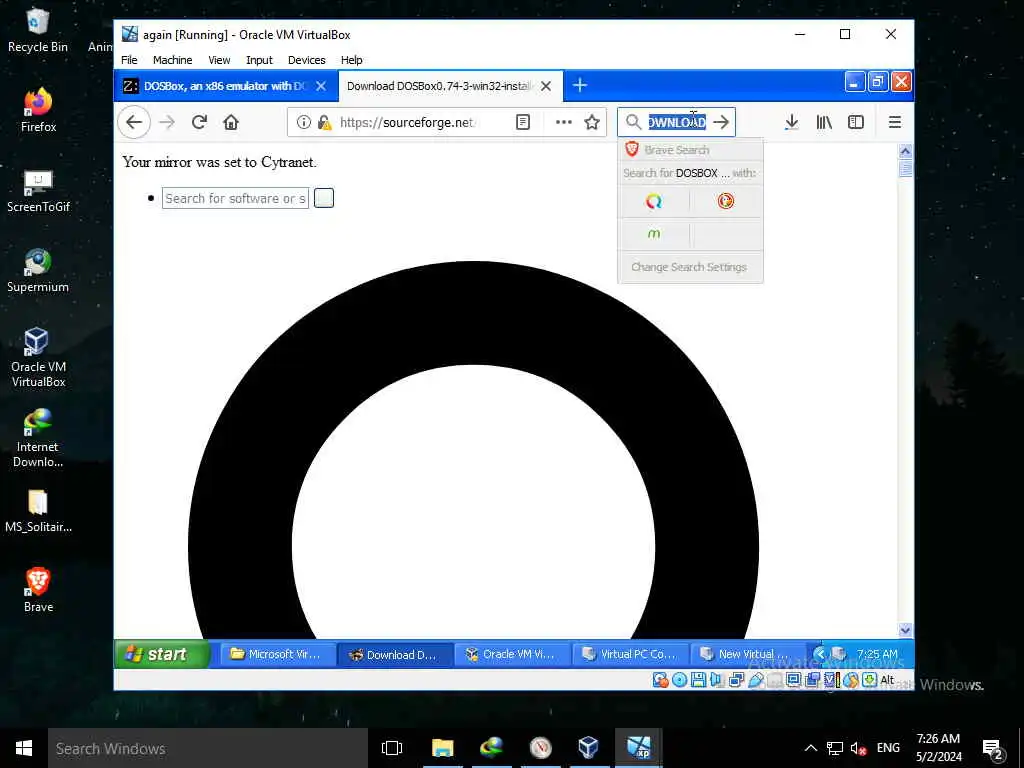Viewport: 1024px width, 768px height.
Task: Open the VirtualBox Devices menu
Action: (306, 60)
